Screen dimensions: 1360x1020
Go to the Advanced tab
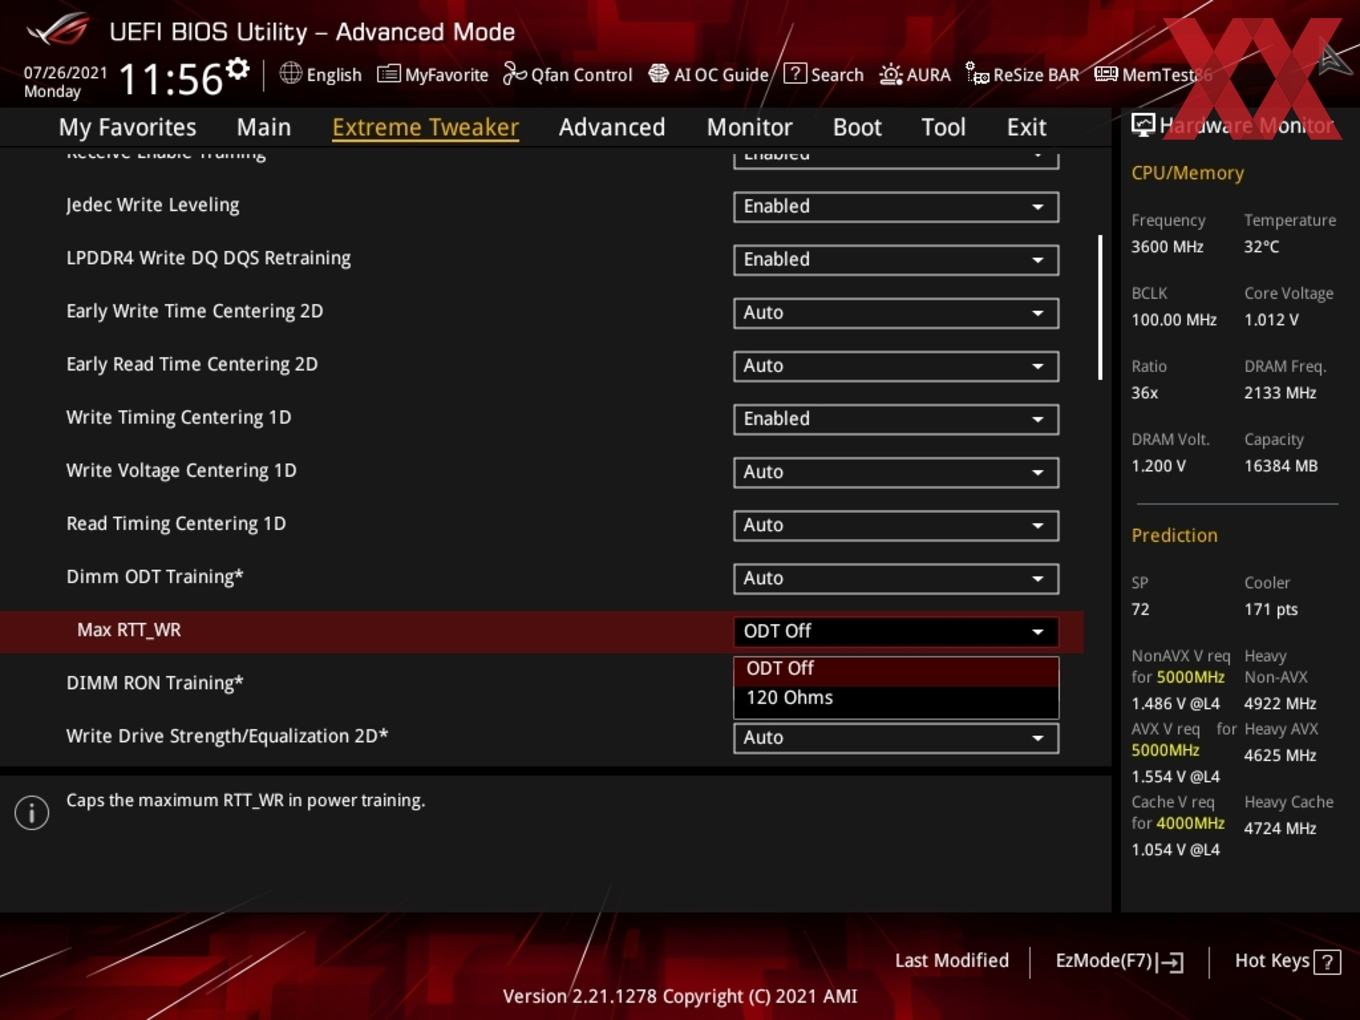[x=612, y=127]
